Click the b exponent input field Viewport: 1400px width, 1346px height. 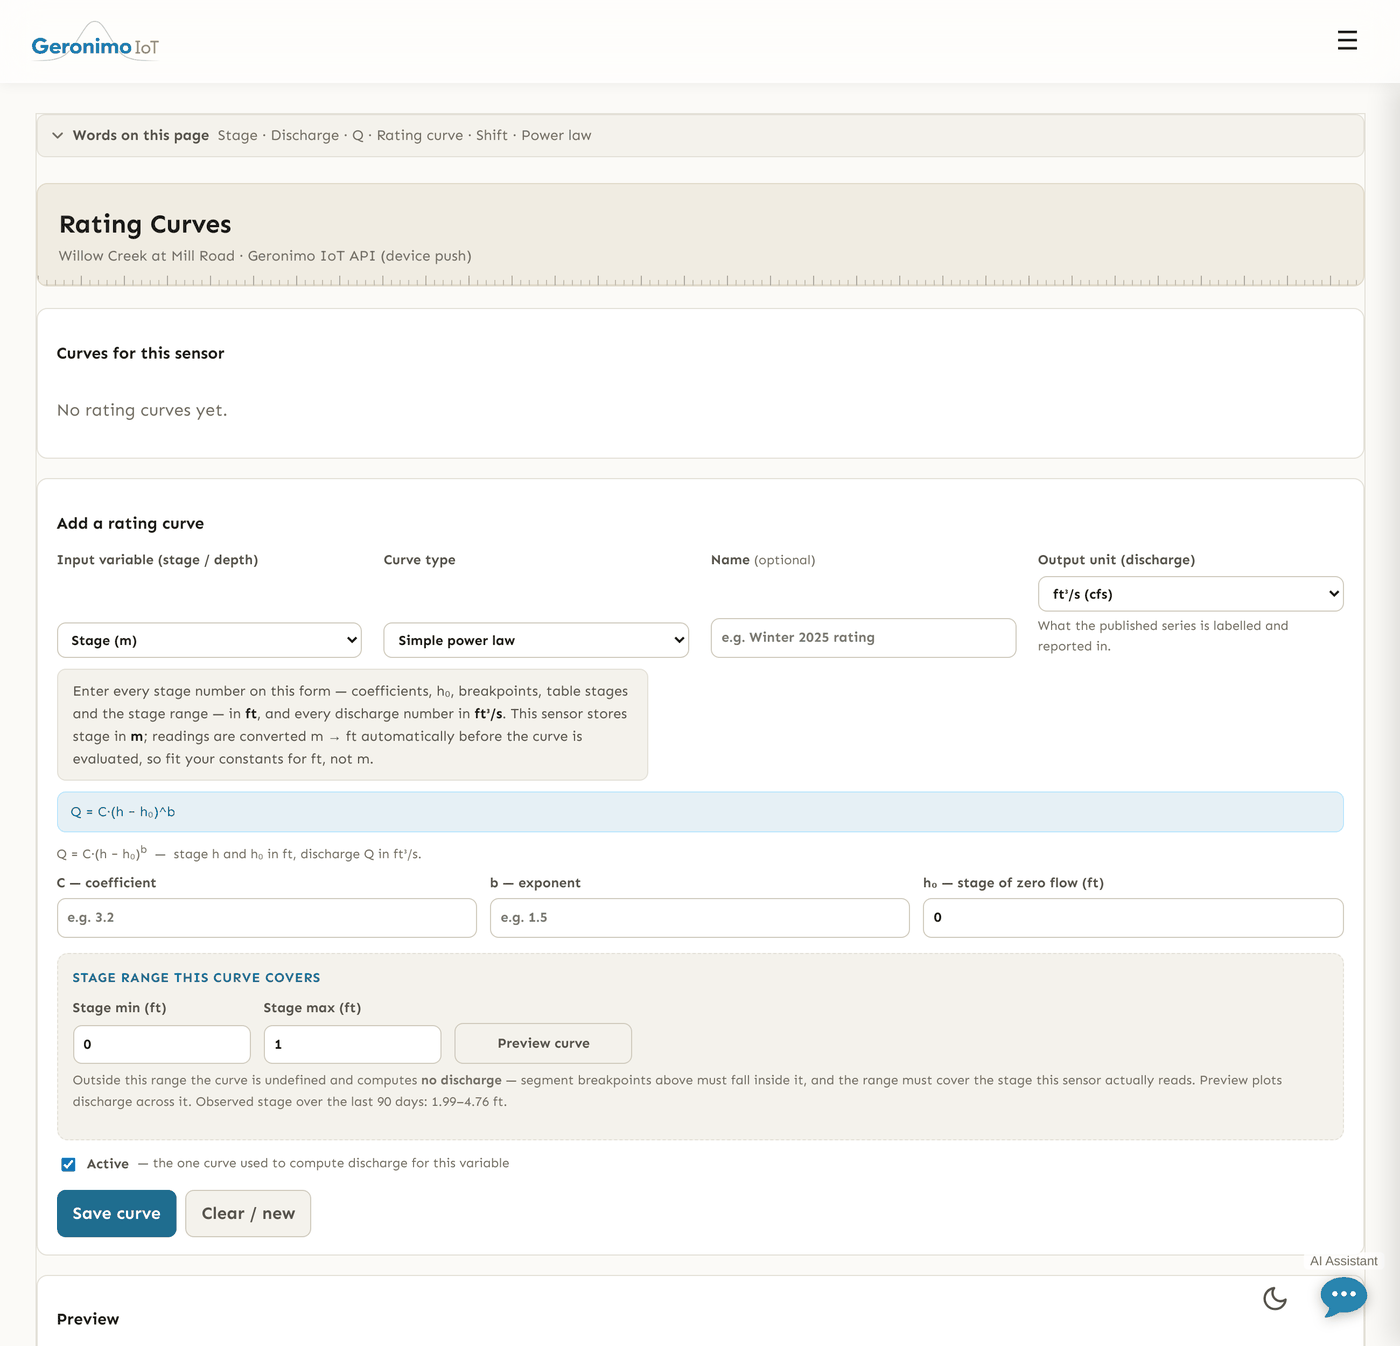700,918
